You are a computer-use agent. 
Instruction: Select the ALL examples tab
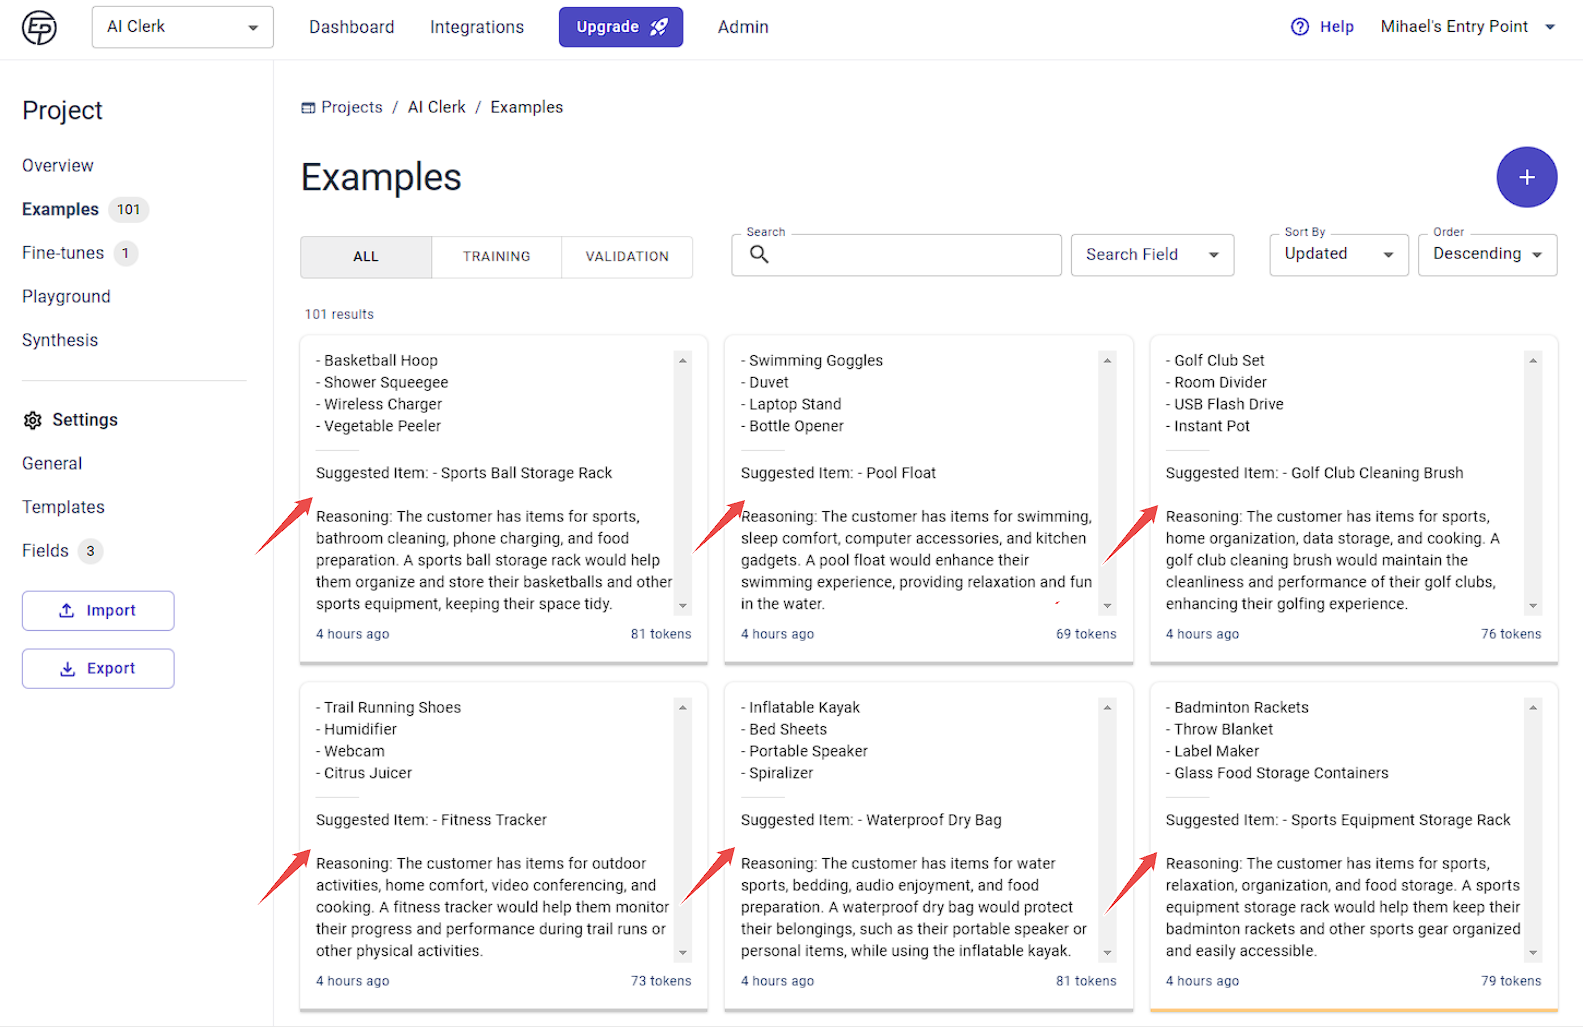pos(366,257)
